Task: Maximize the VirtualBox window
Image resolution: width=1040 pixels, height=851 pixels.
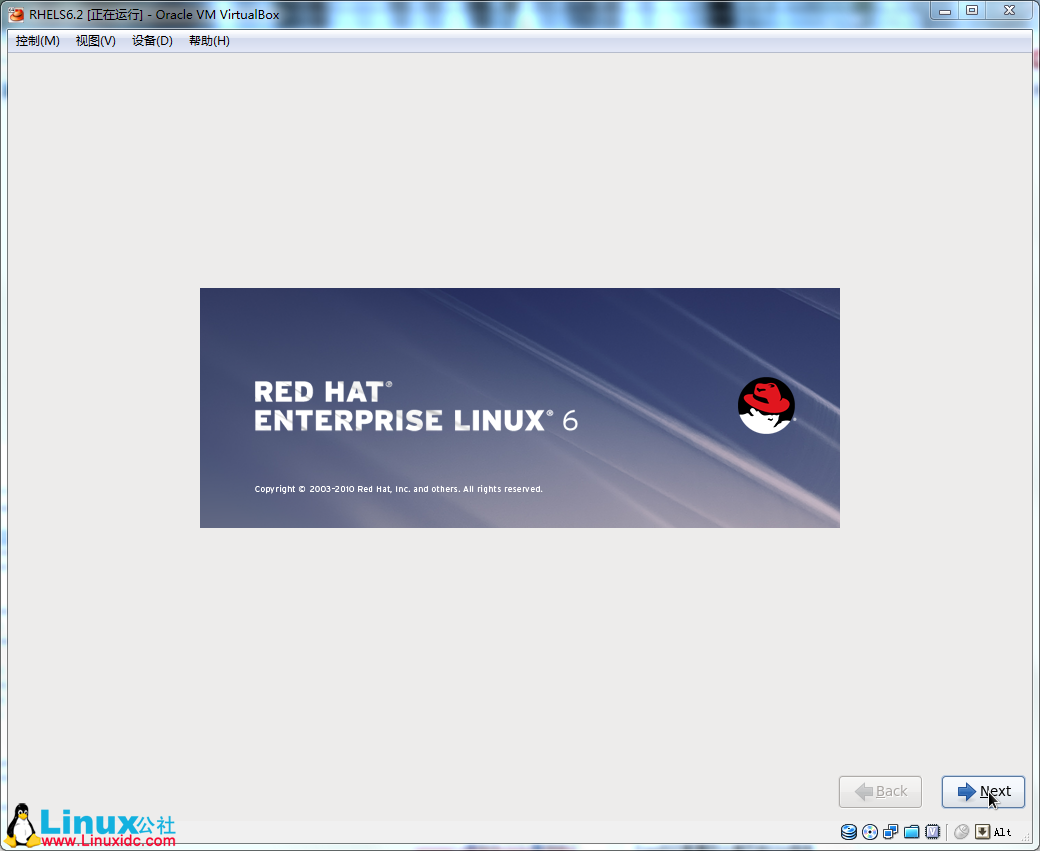Action: point(972,11)
